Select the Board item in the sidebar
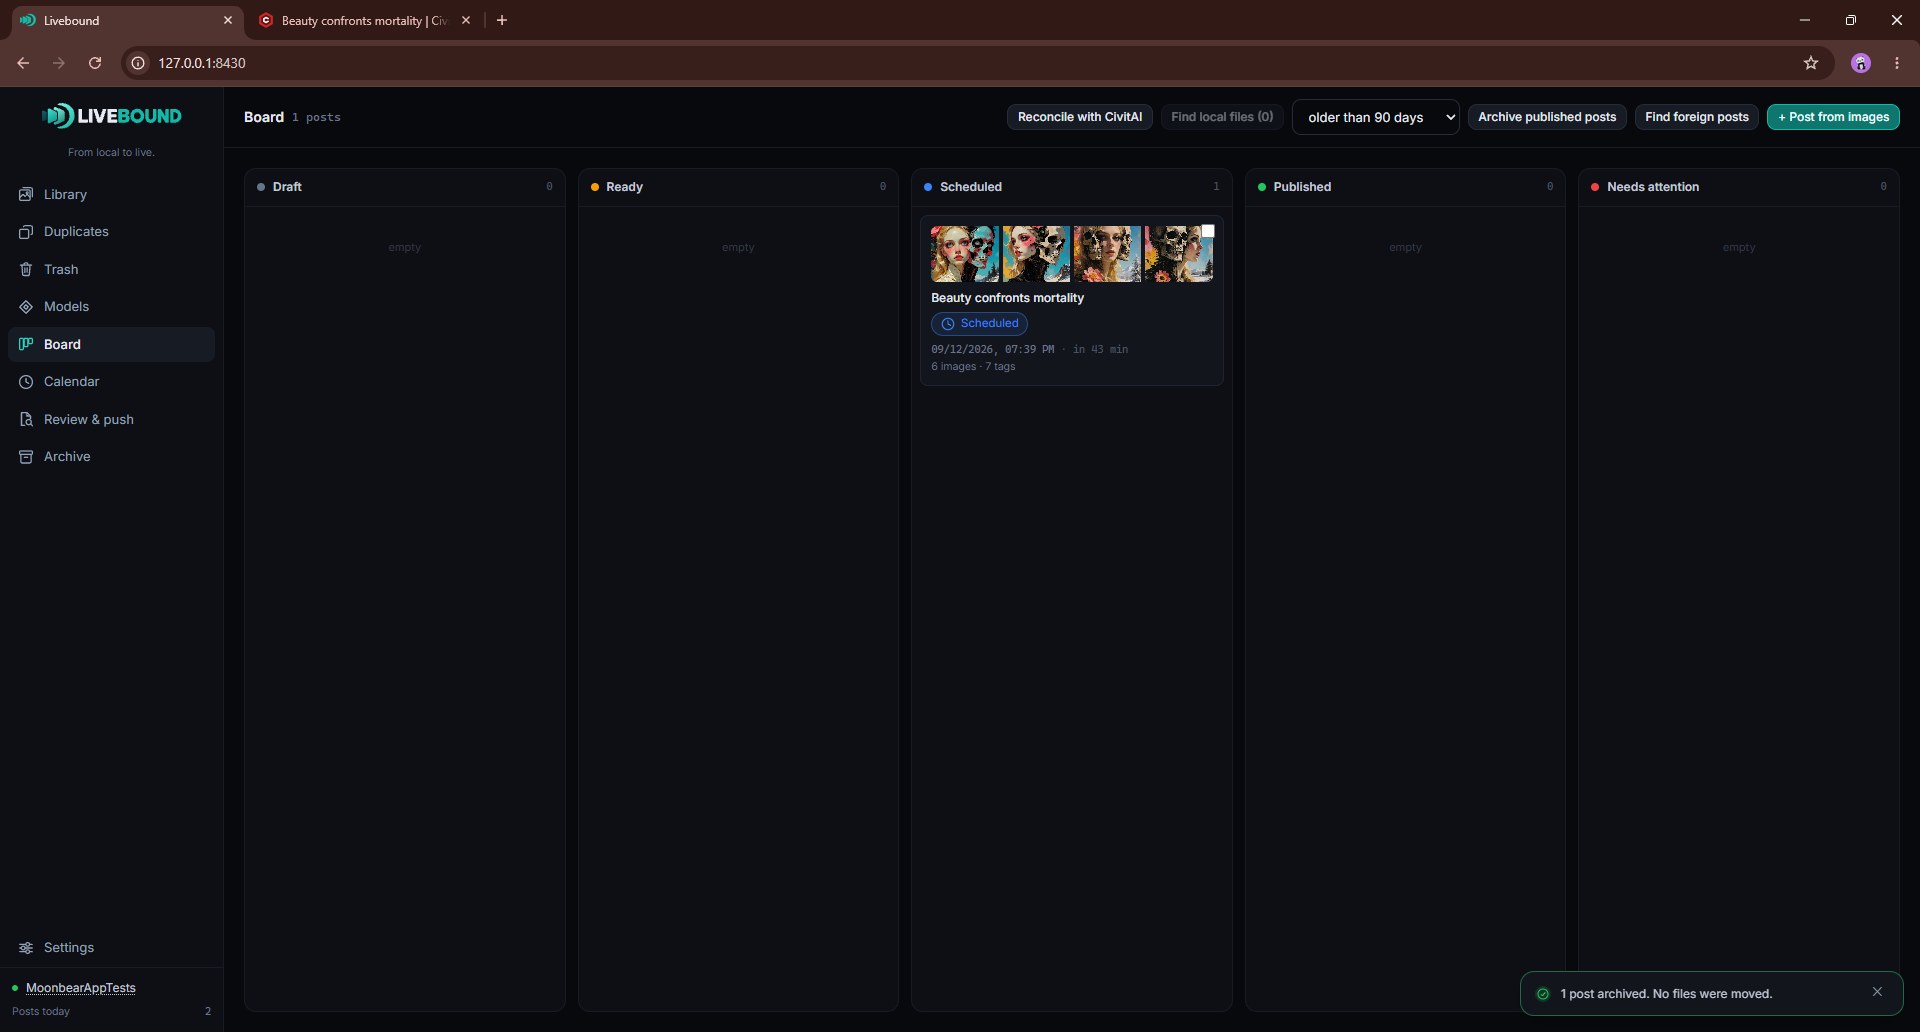1920x1032 pixels. tap(111, 344)
